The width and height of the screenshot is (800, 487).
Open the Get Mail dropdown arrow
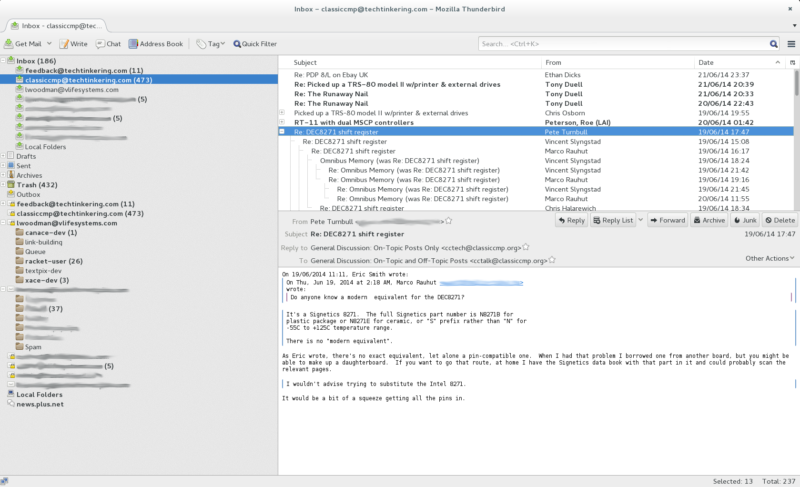49,44
